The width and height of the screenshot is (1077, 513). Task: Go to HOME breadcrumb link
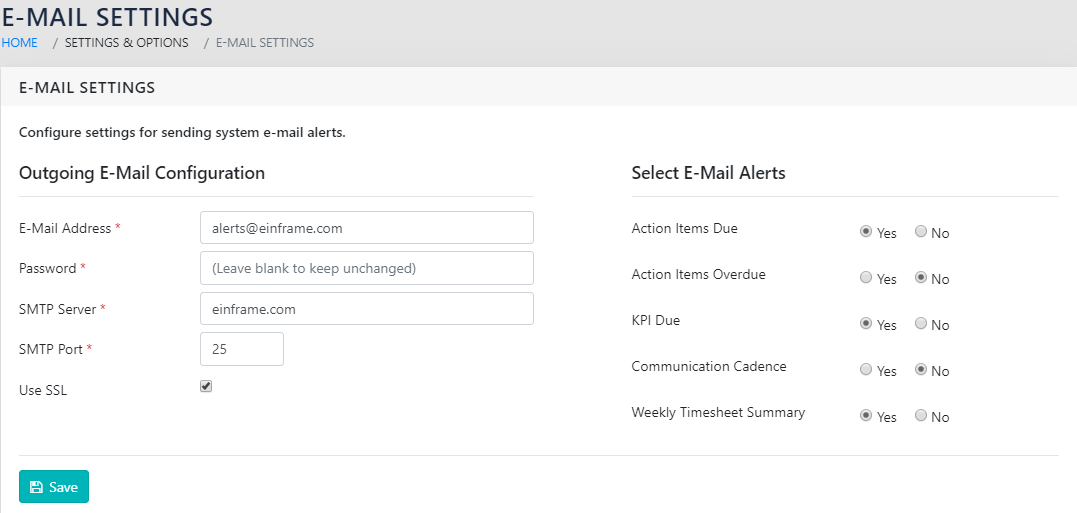19,43
